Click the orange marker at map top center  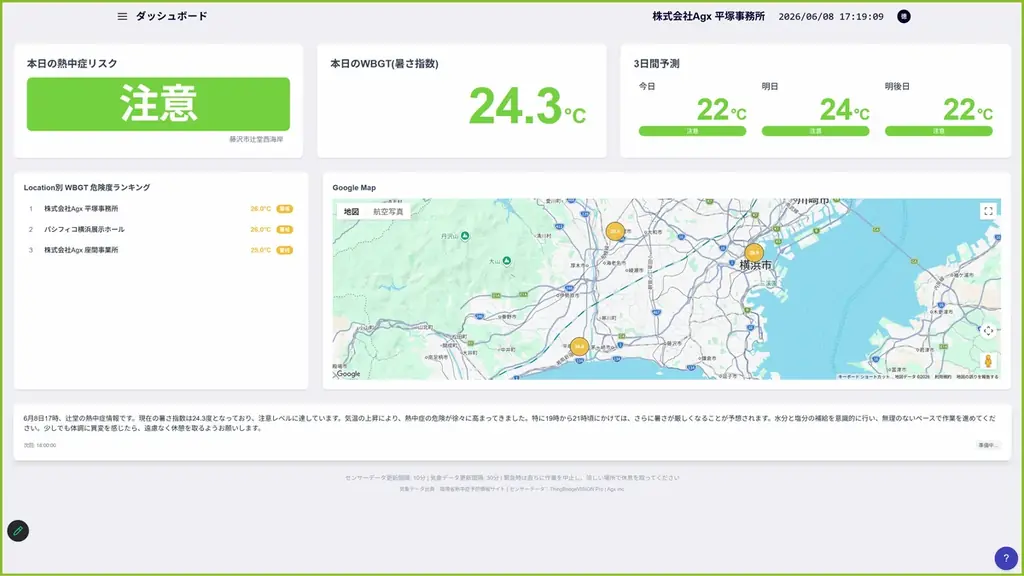tap(615, 231)
